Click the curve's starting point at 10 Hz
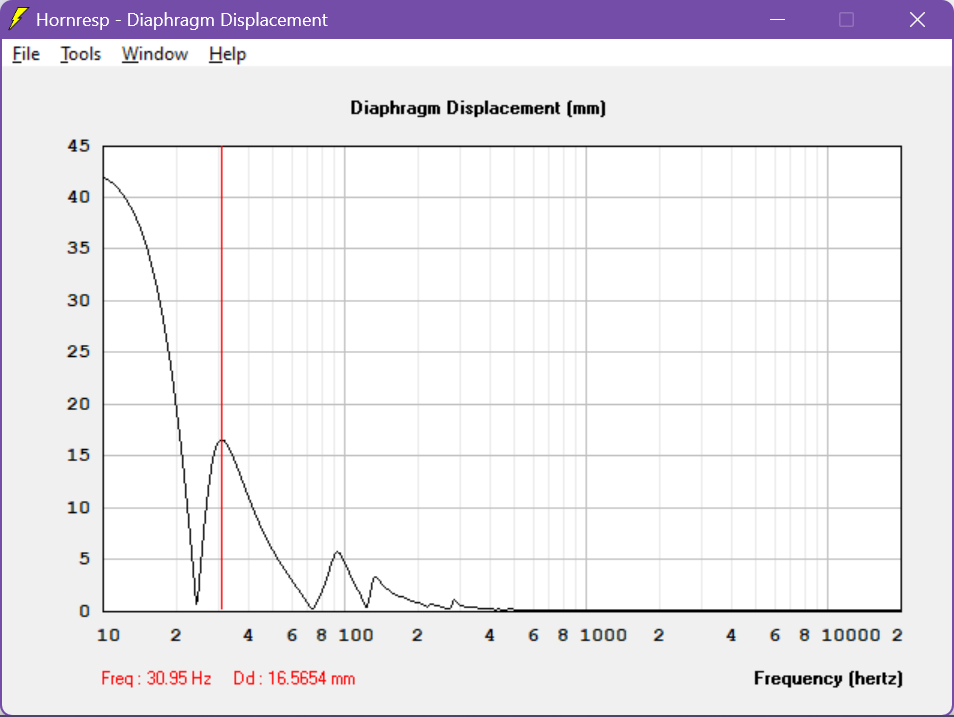 (105, 178)
